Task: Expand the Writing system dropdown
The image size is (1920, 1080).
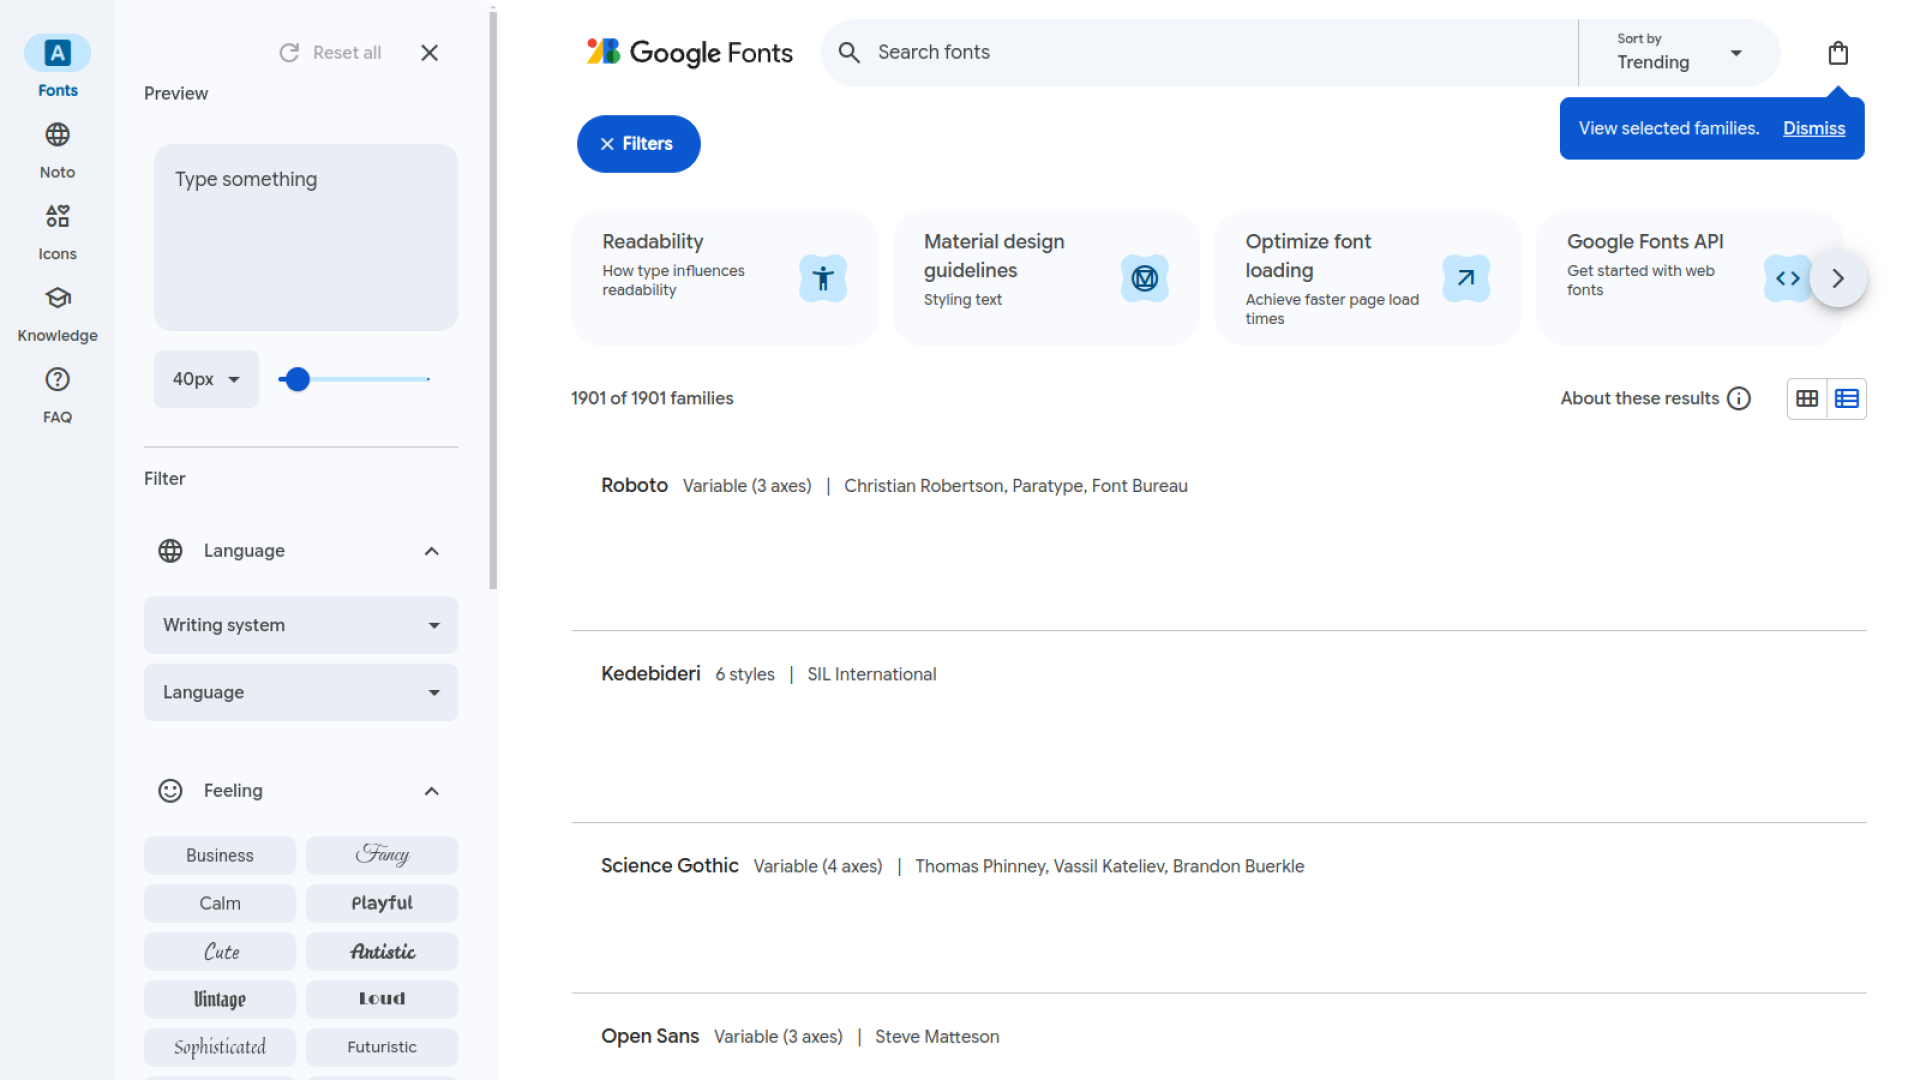Action: [x=300, y=625]
